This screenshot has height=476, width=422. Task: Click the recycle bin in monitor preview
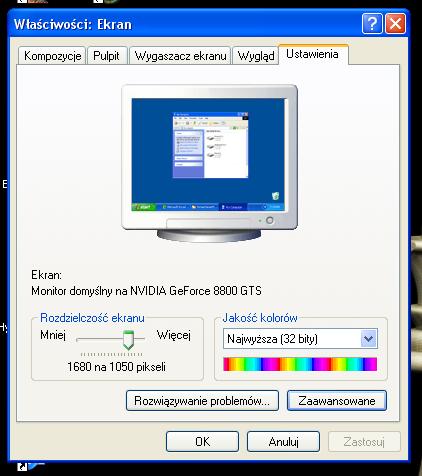pyautogui.click(x=275, y=196)
